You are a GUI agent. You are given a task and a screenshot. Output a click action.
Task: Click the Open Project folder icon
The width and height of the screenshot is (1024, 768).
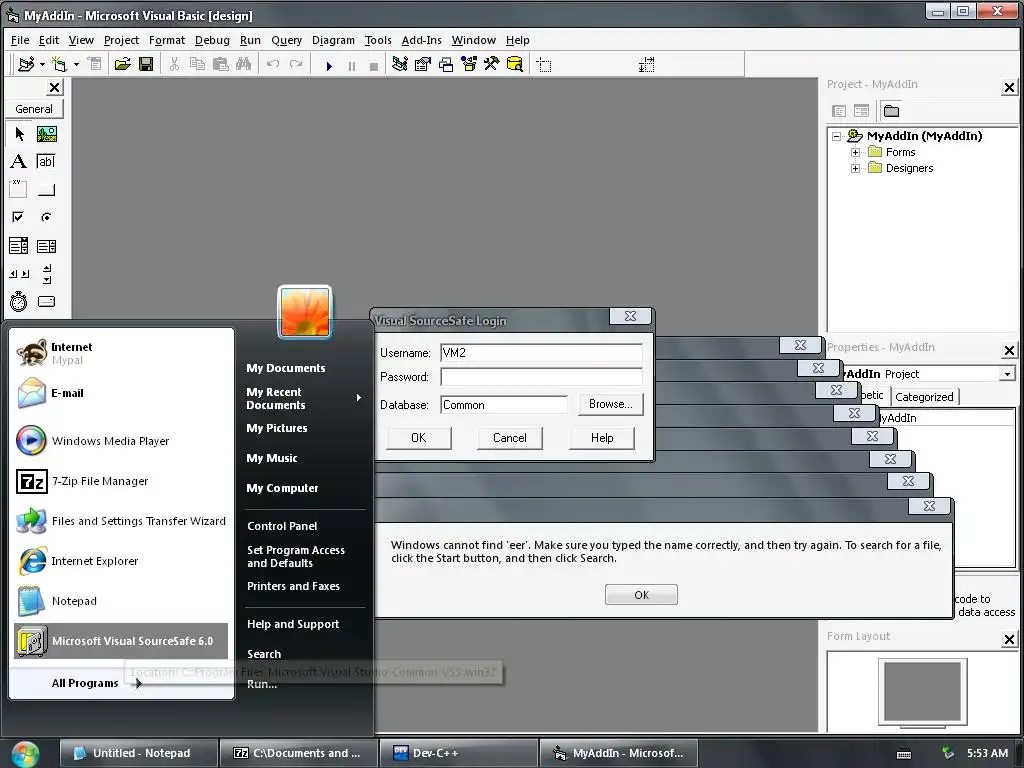122,64
